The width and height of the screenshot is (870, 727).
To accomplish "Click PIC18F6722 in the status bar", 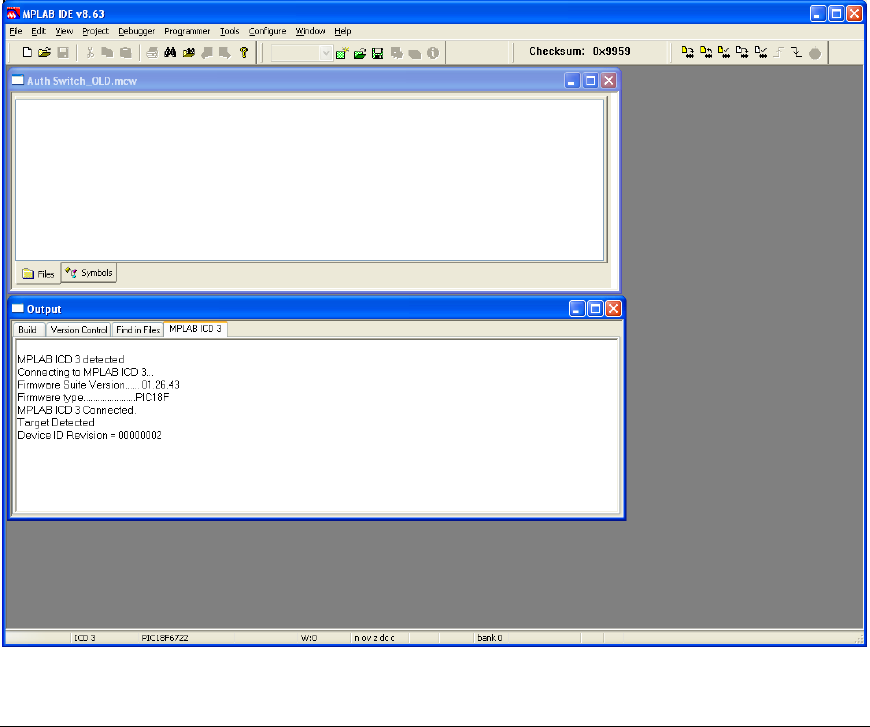I will click(165, 638).
